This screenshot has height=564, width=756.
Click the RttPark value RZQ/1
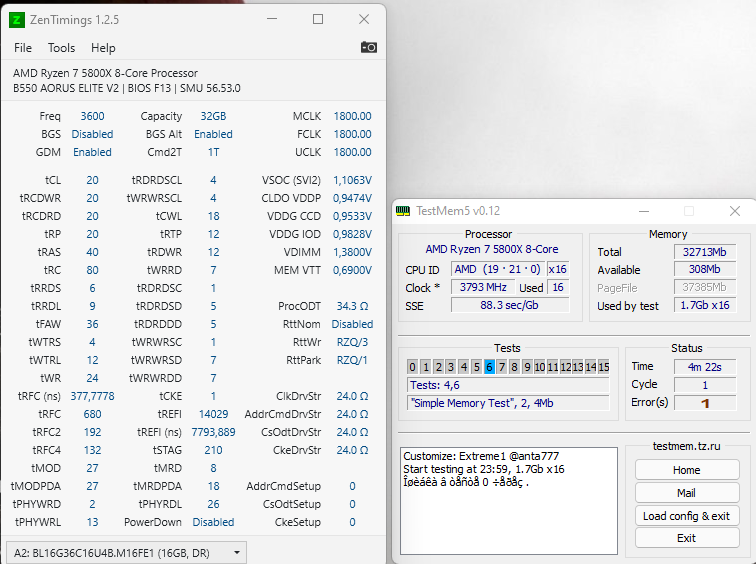(352, 360)
